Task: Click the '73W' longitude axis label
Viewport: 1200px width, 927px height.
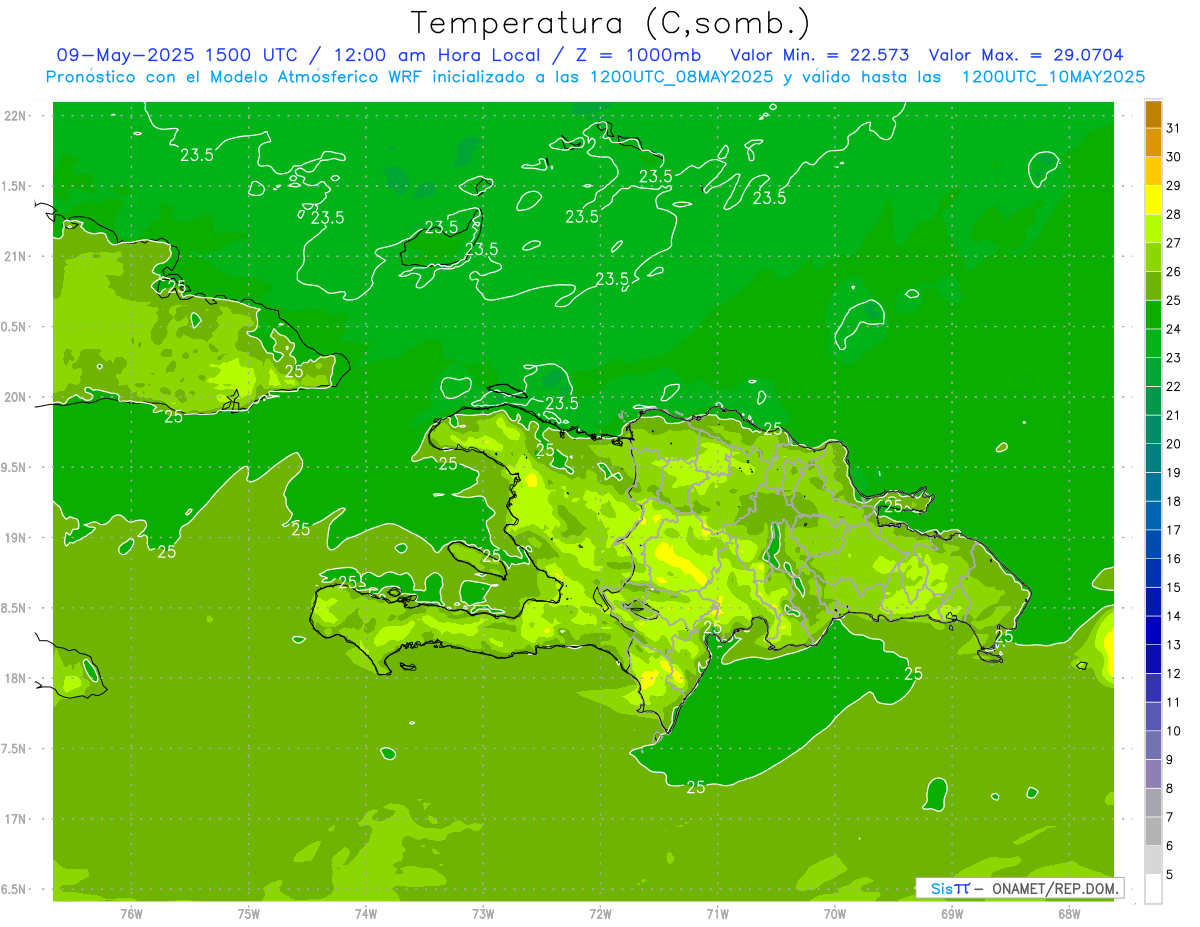Action: click(x=483, y=913)
